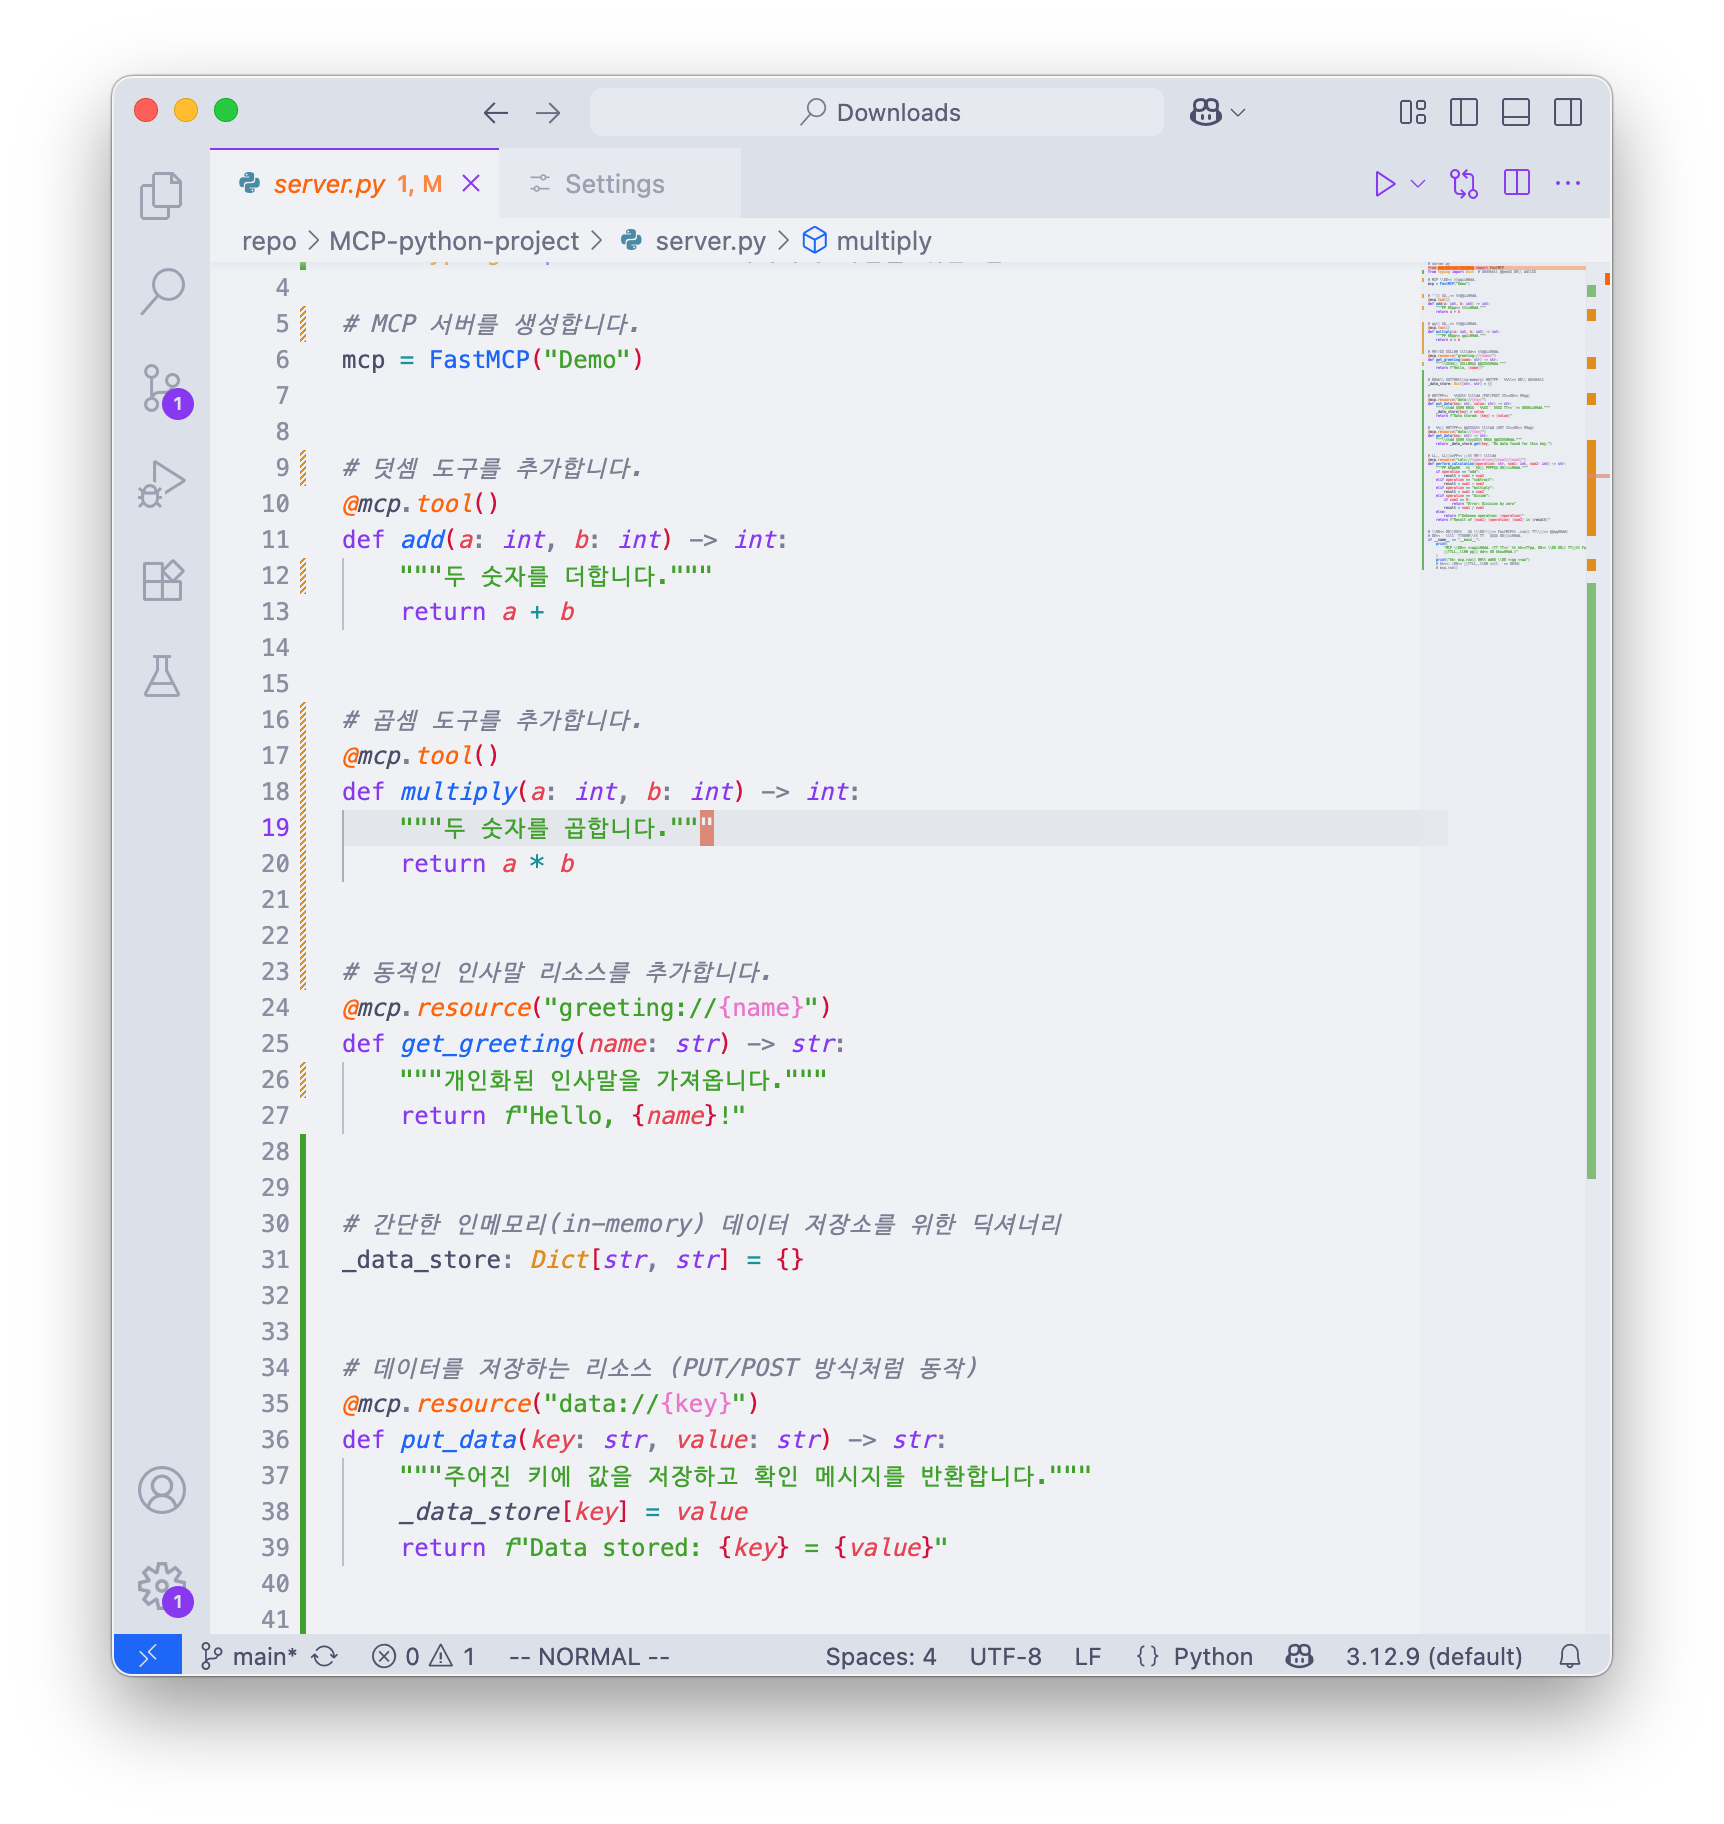Change indentation via Spaces: 4
The image size is (1724, 1824).
click(x=880, y=1657)
